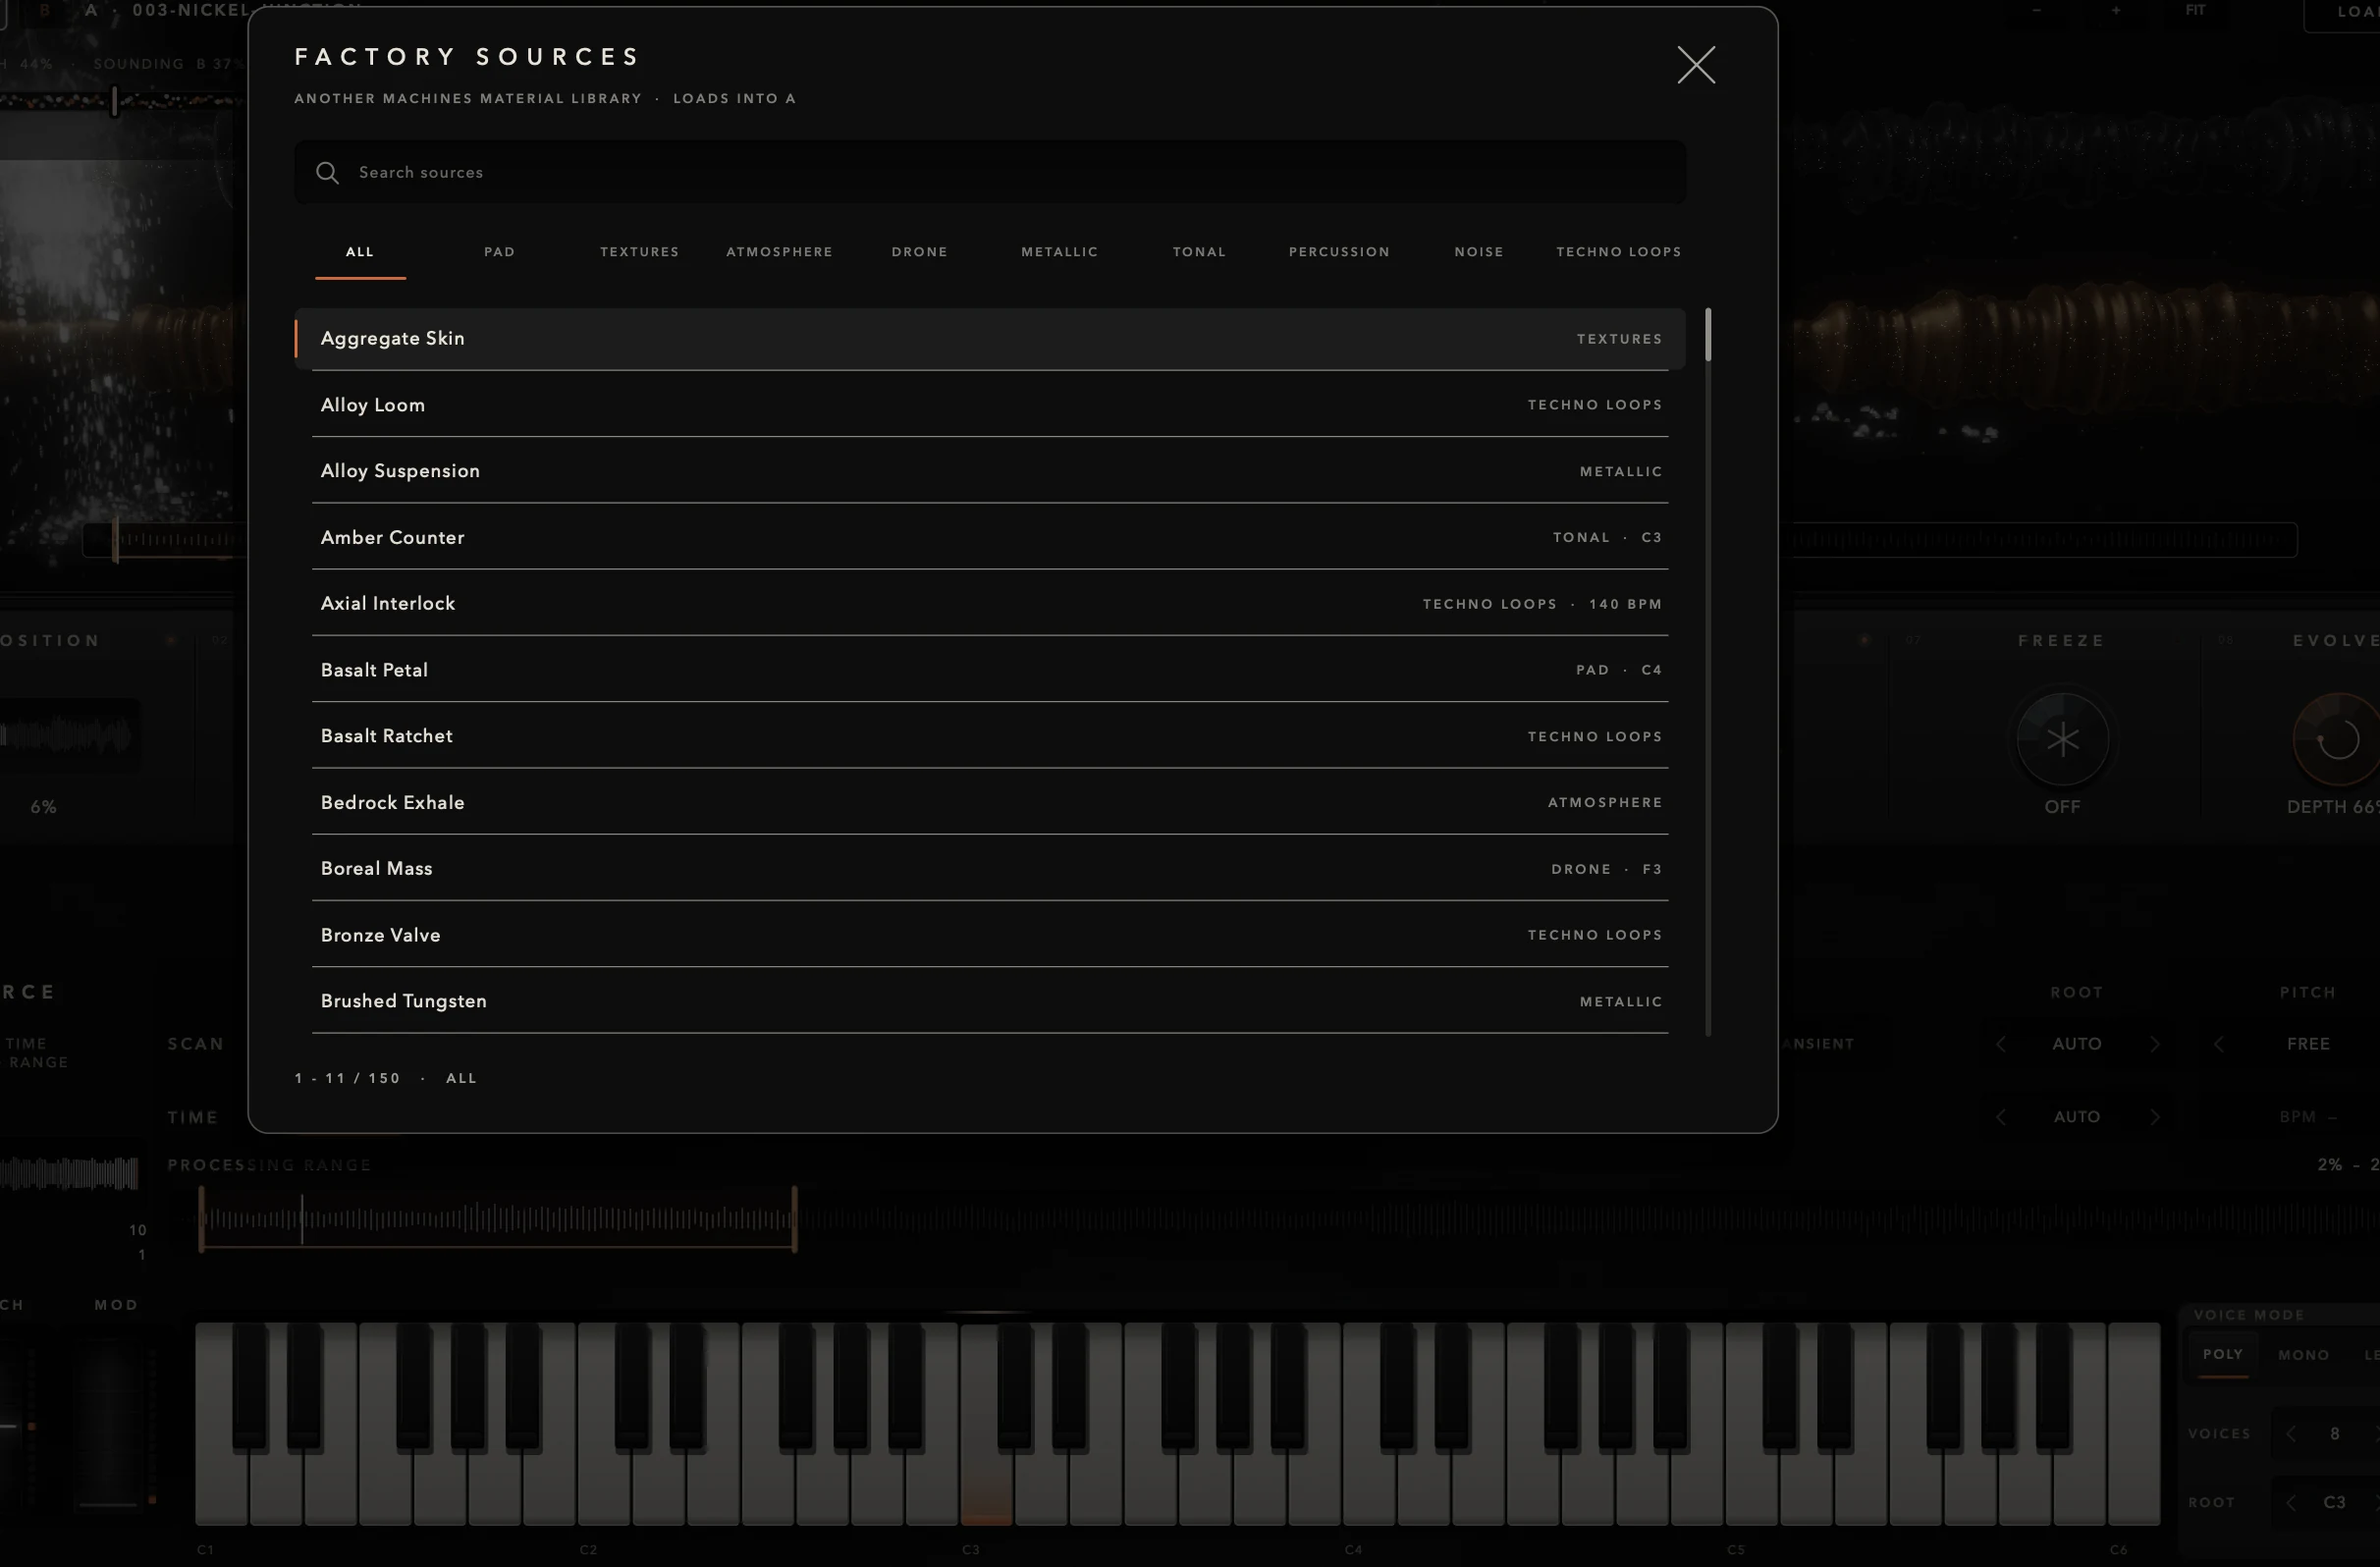Pick the Bedrock Exhale source
The width and height of the screenshot is (2380, 1567).
click(990, 802)
